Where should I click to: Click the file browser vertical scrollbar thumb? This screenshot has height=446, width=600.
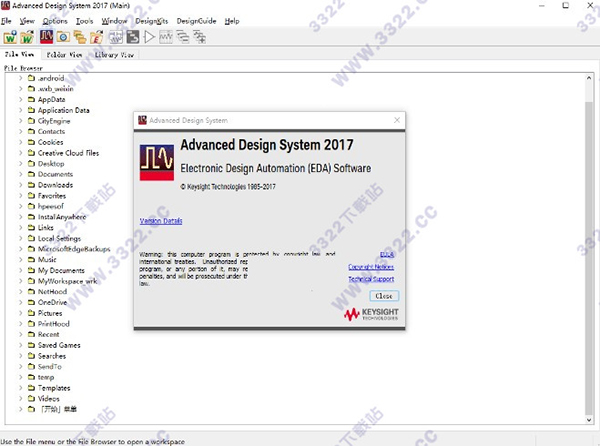589,258
